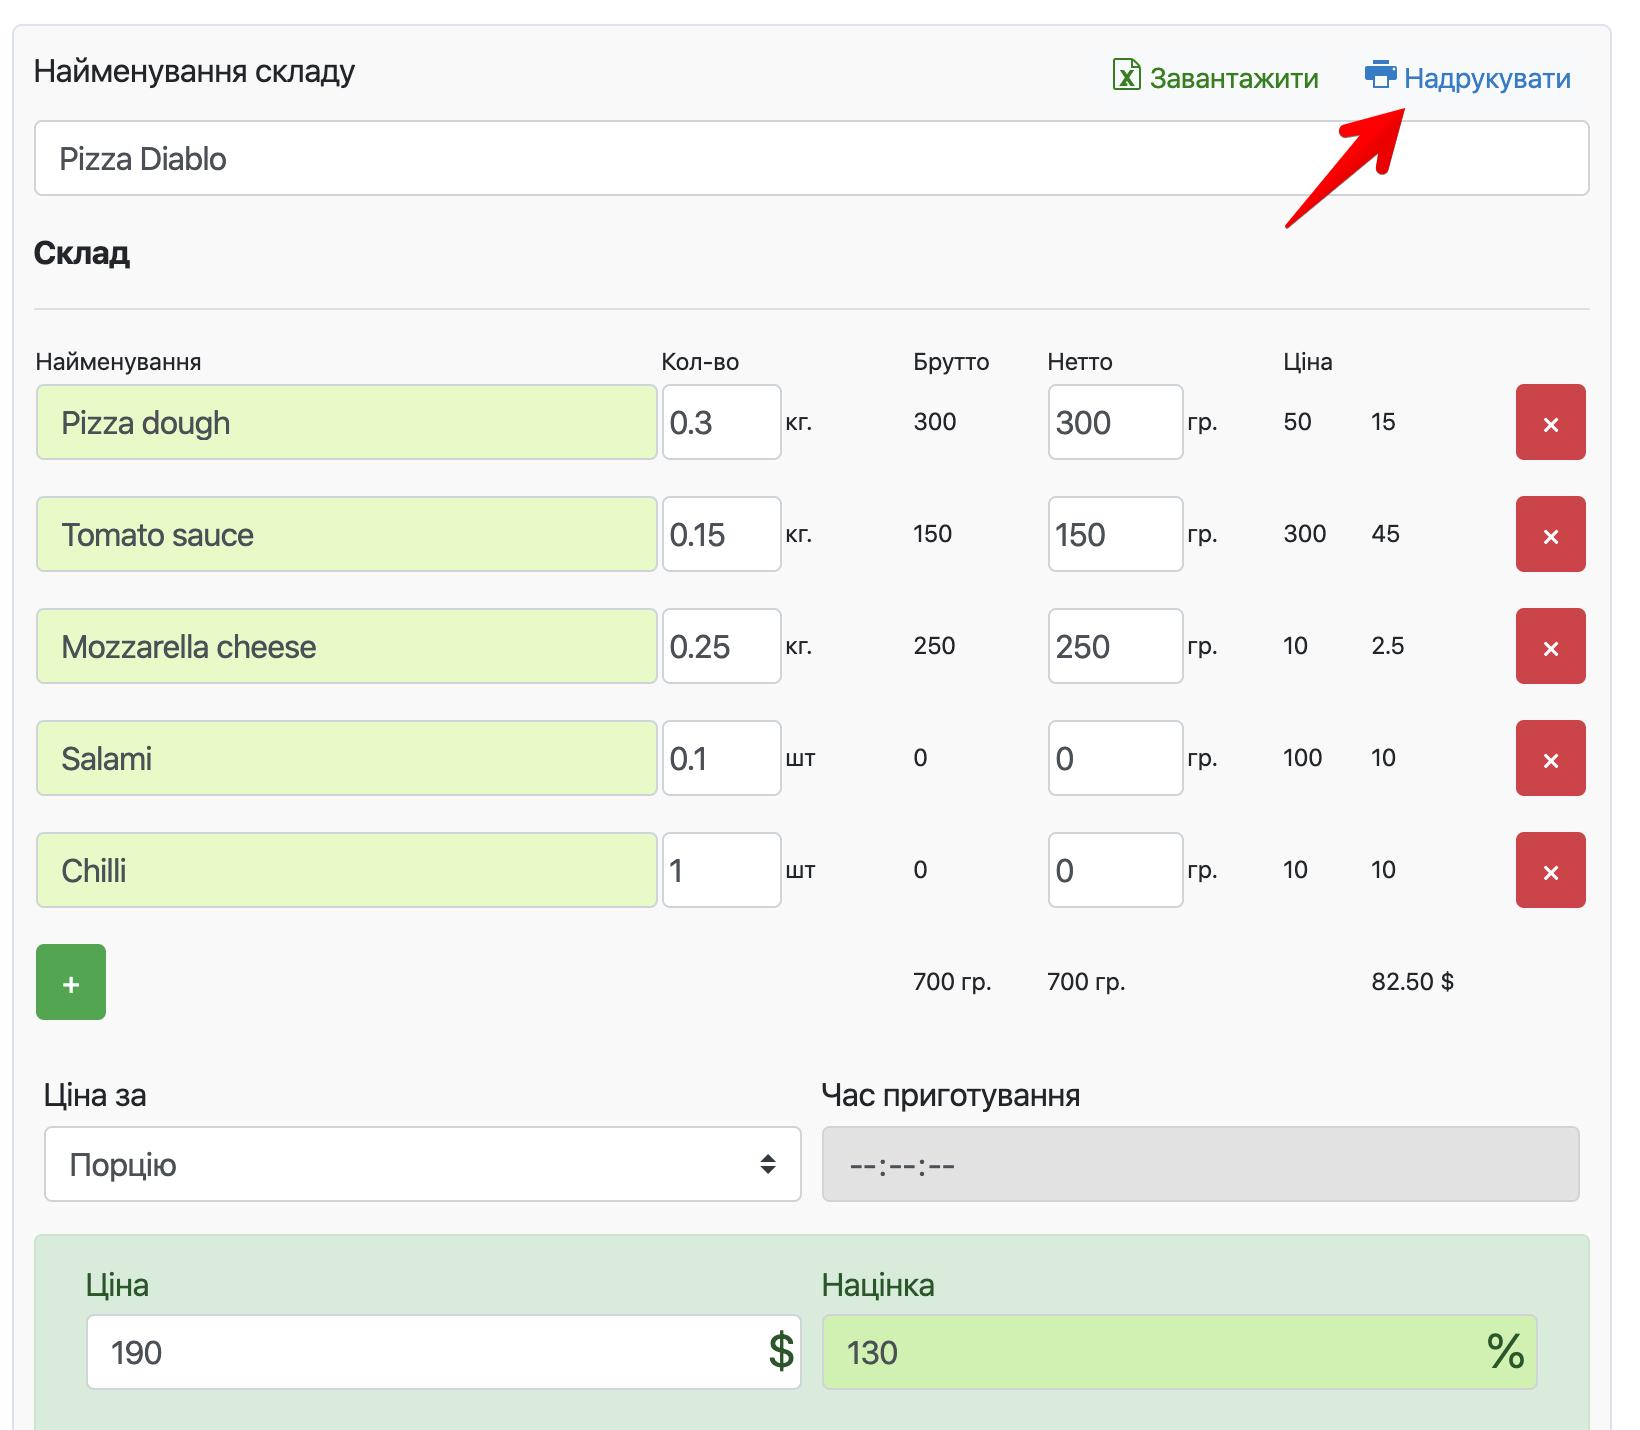
Task: Open the 'Ціна за' Порцію dropdown
Action: pos(422,1165)
